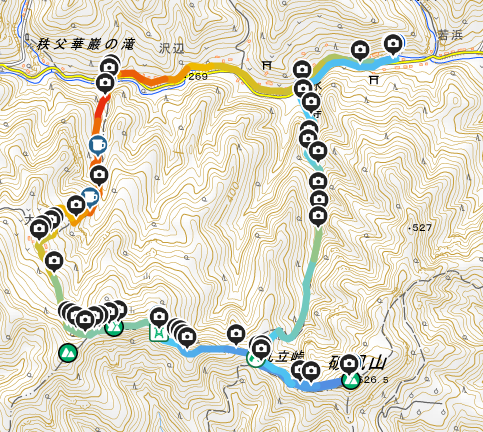Click the camera pin on the orange track near the trail junction
The width and height of the screenshot is (483, 432).
point(76,205)
